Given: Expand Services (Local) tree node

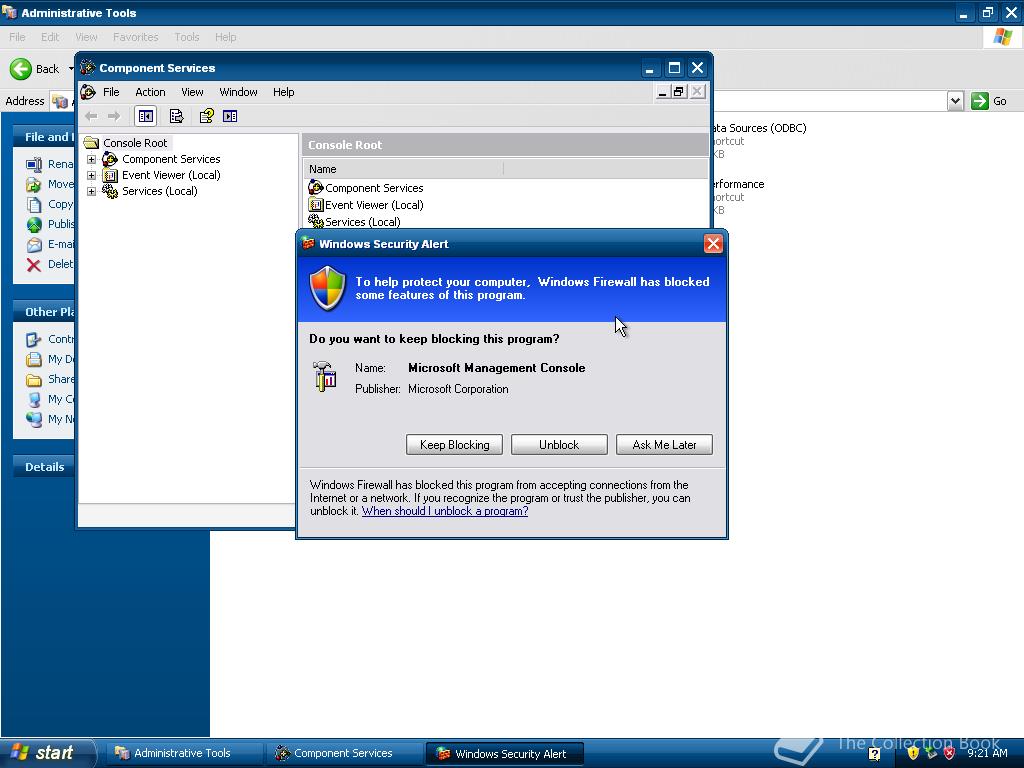Looking at the screenshot, I should coord(91,191).
